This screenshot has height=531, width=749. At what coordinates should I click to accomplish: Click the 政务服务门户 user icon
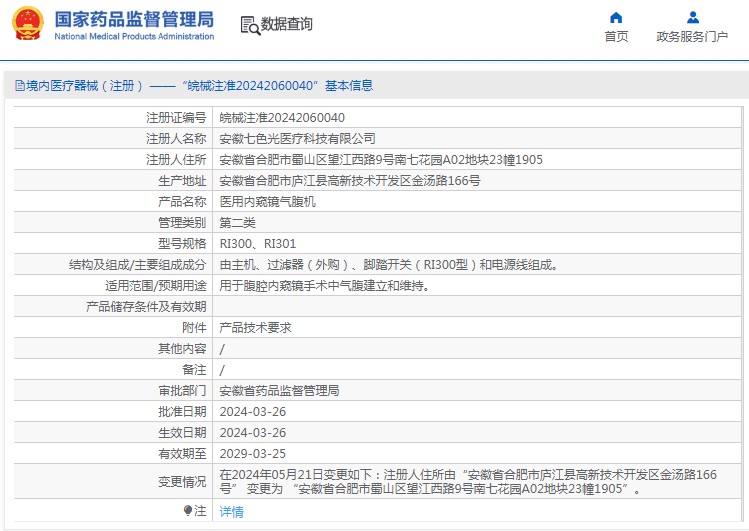coord(693,18)
